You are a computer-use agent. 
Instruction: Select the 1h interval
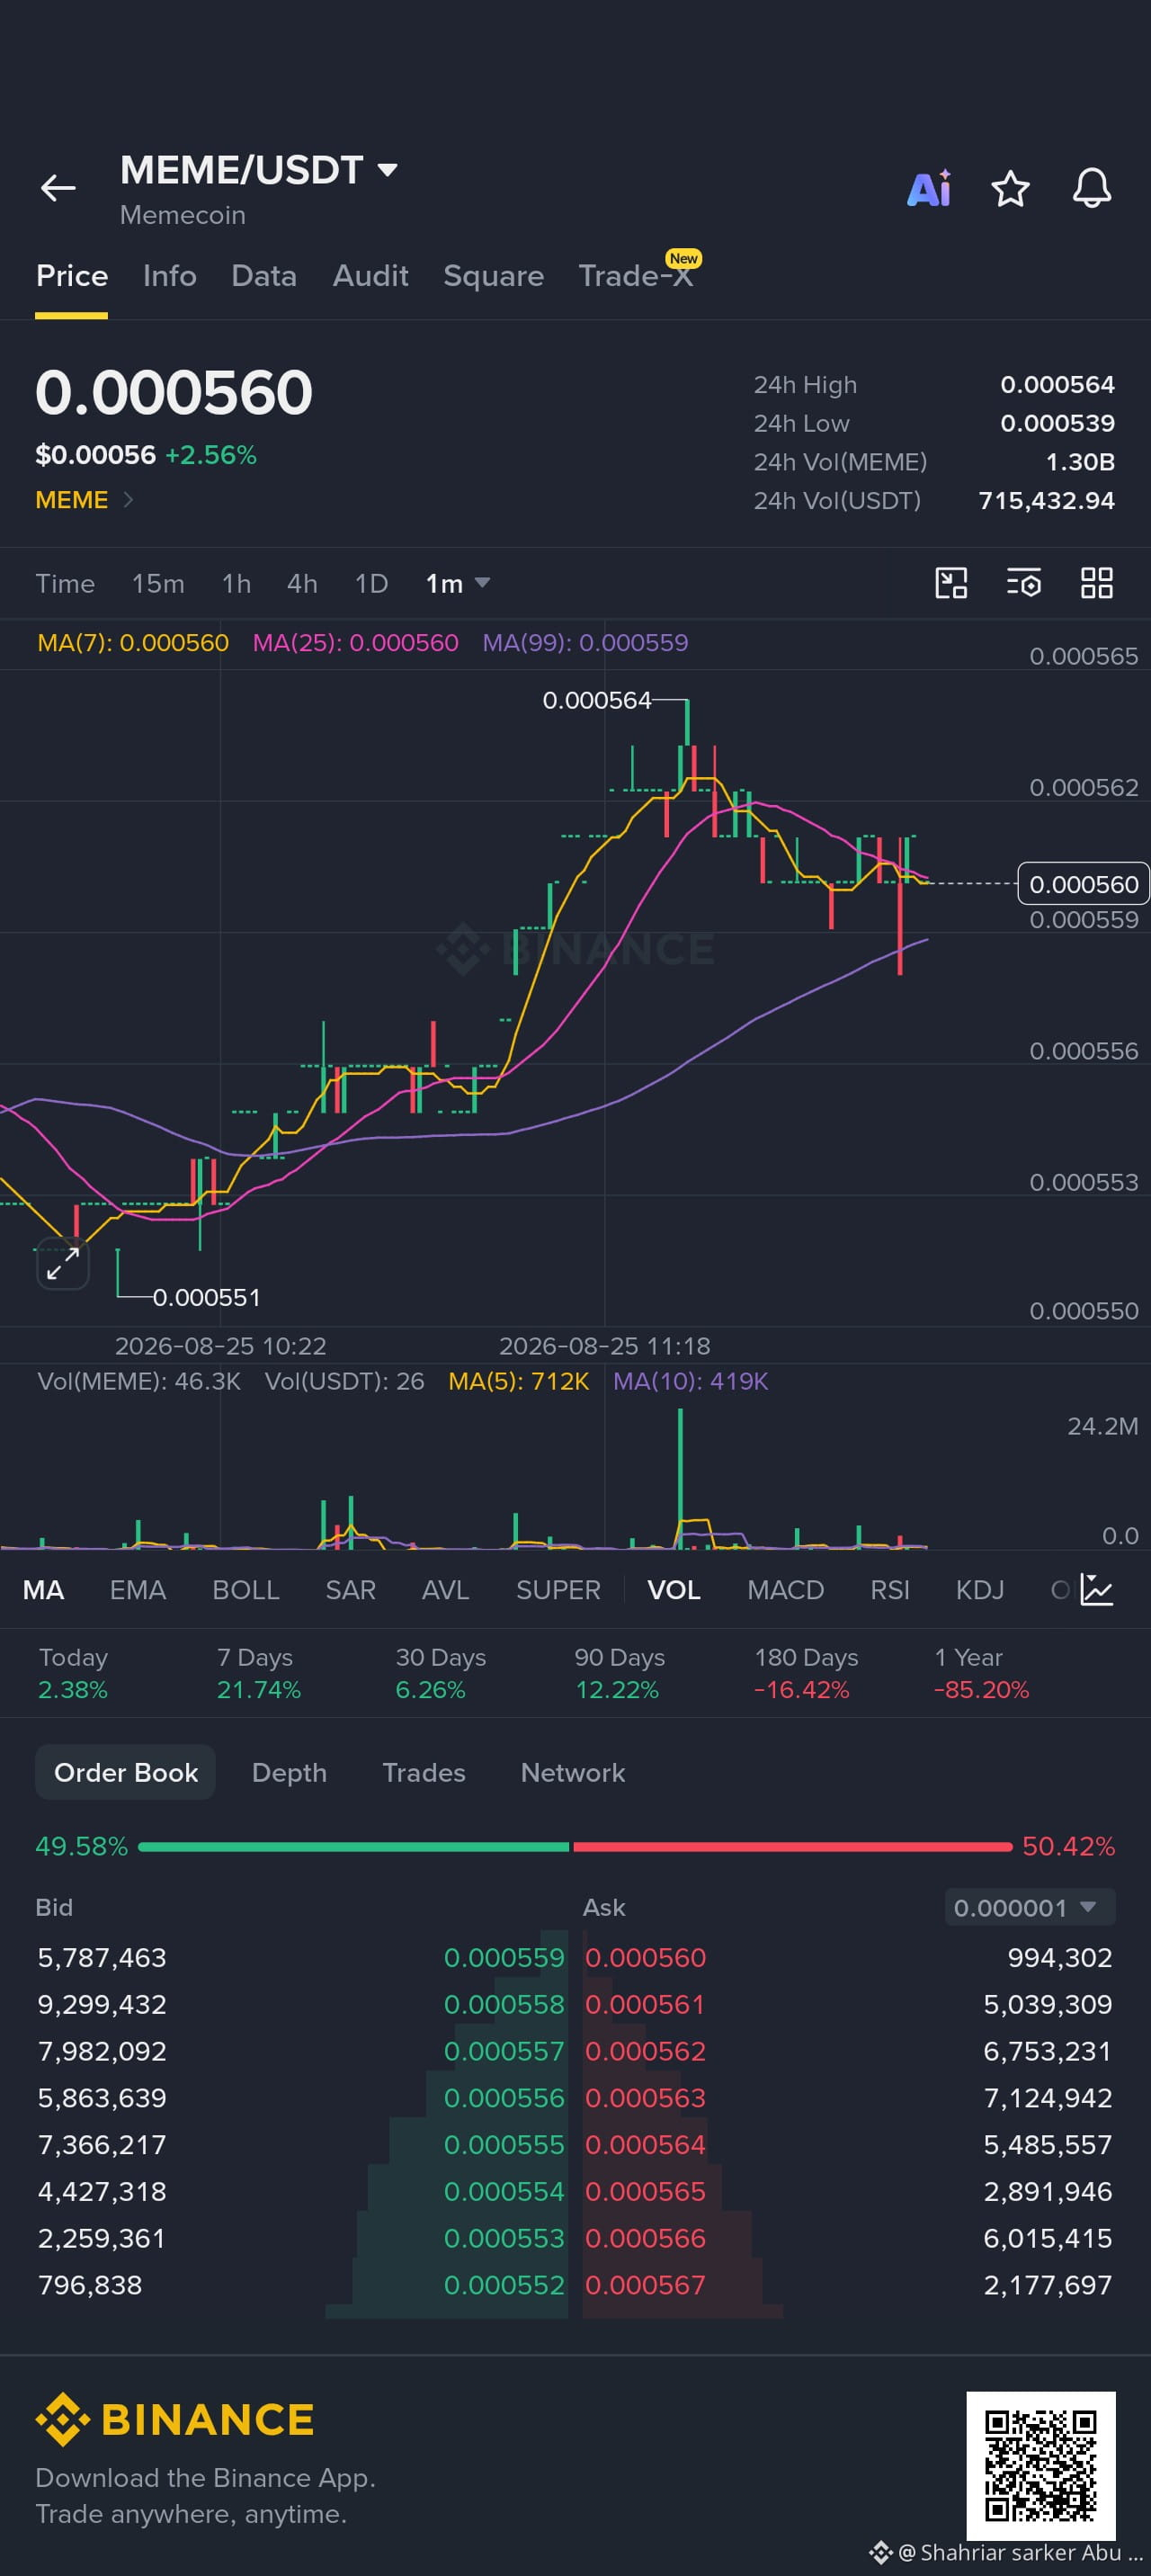[x=236, y=583]
